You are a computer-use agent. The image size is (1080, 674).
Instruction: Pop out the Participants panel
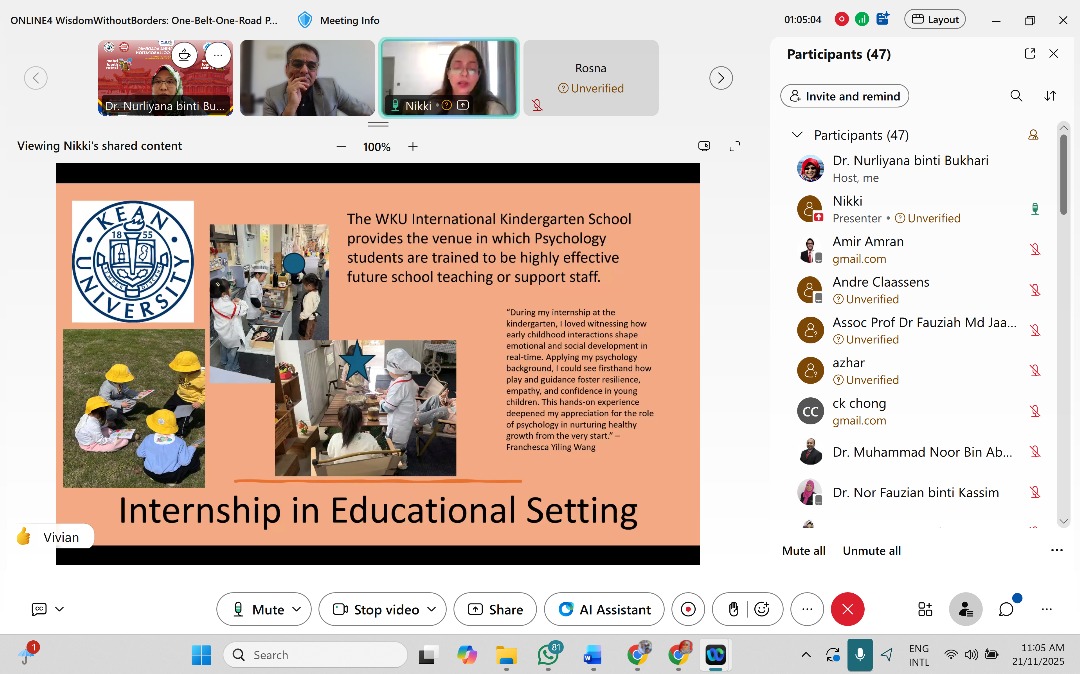pyautogui.click(x=1030, y=54)
